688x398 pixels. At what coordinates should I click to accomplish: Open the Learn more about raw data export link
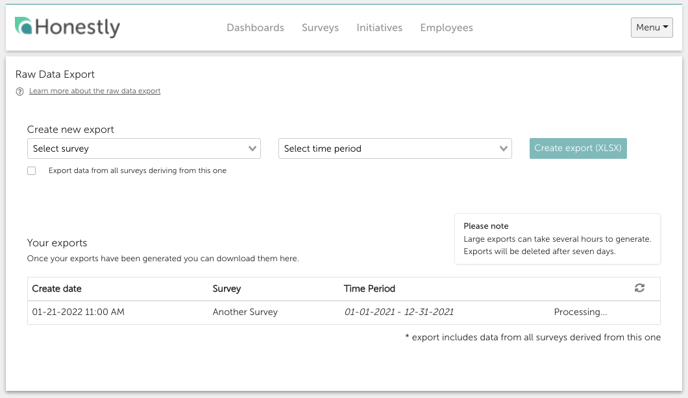pos(95,91)
